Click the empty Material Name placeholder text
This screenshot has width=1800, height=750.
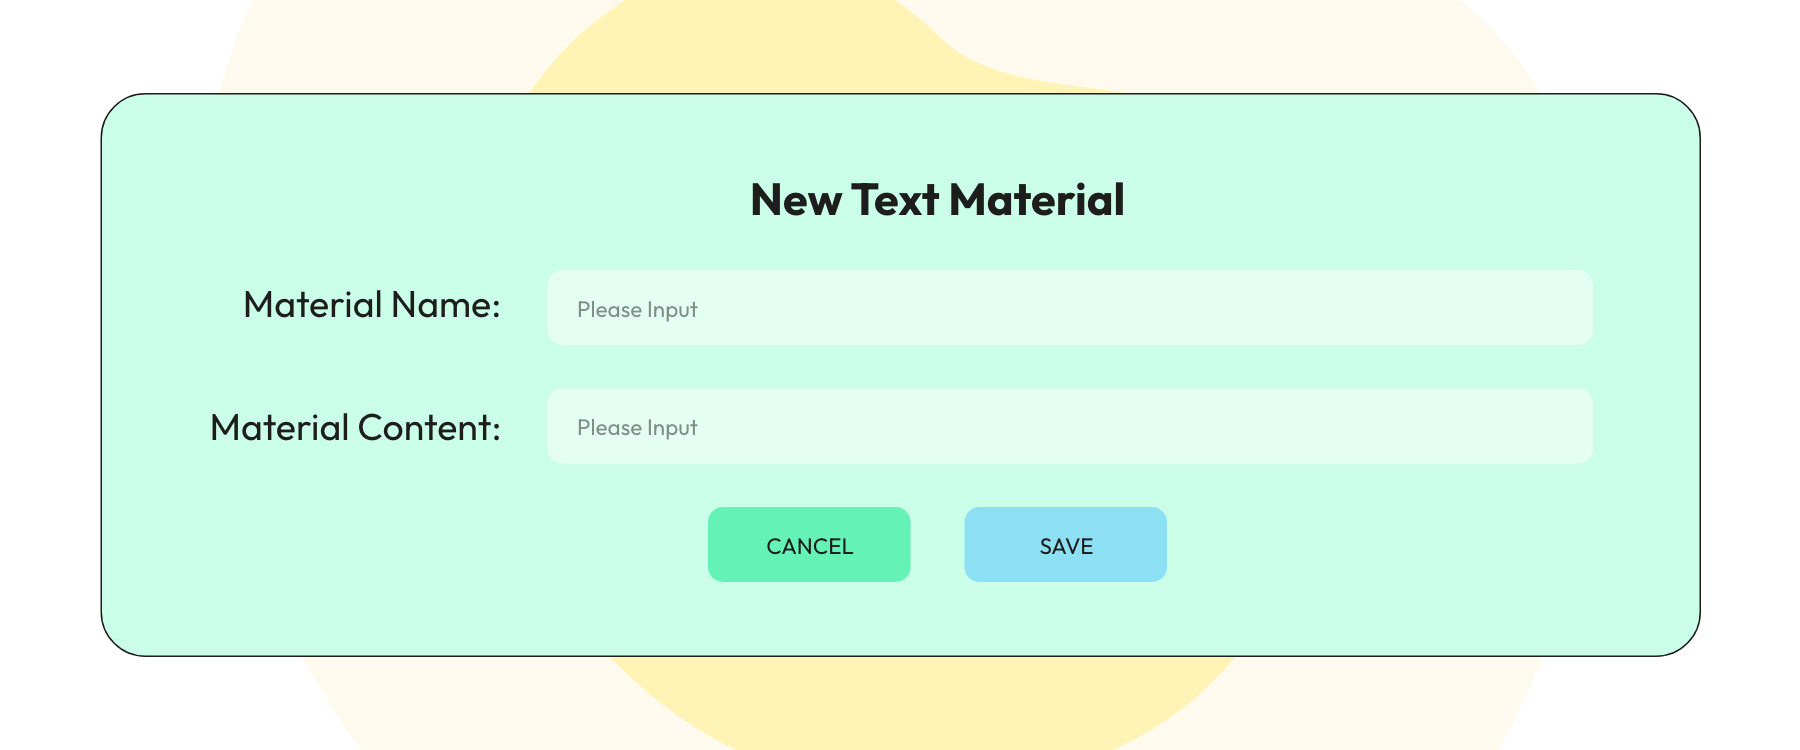pyautogui.click(x=636, y=310)
